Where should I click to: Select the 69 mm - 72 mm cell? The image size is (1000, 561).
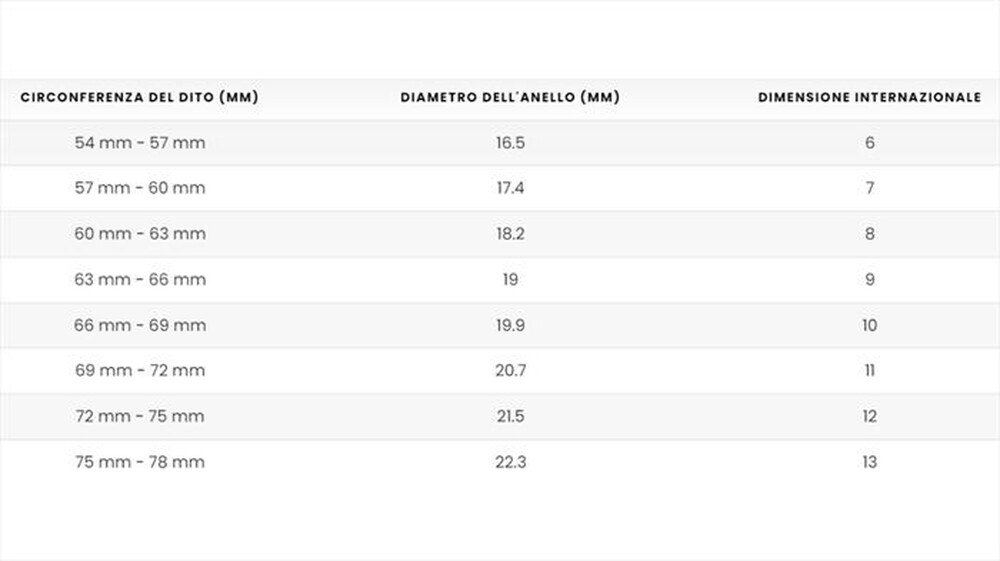[140, 371]
